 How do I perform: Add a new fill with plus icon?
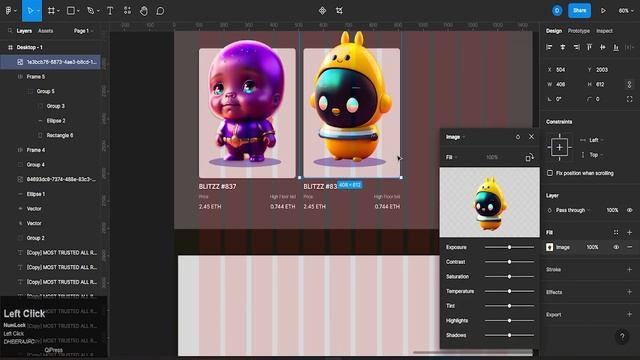(x=629, y=232)
